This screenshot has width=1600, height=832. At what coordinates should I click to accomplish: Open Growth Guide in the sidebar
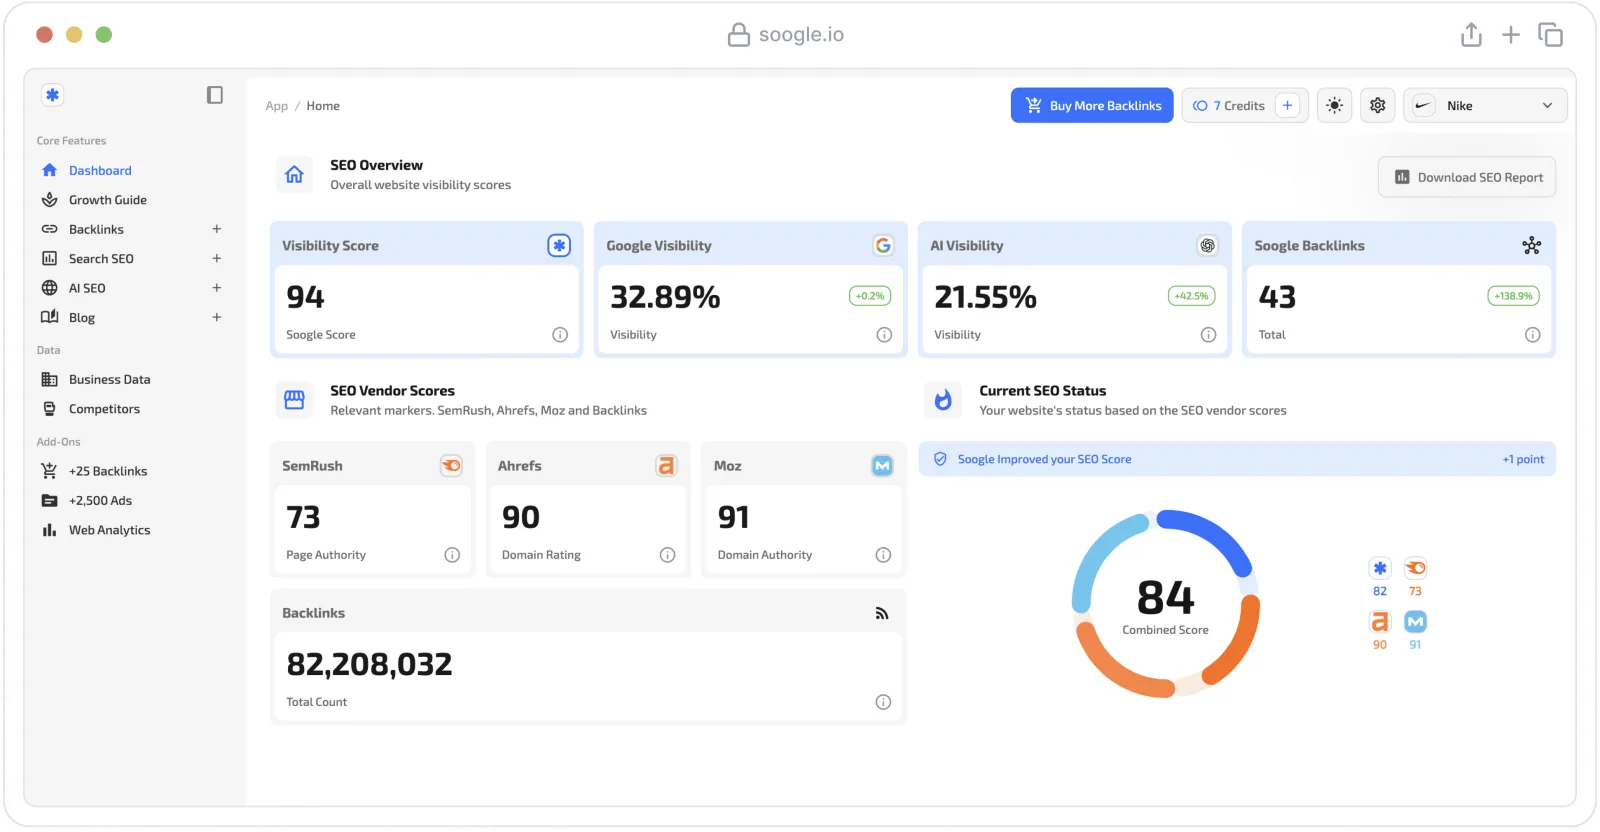click(107, 200)
